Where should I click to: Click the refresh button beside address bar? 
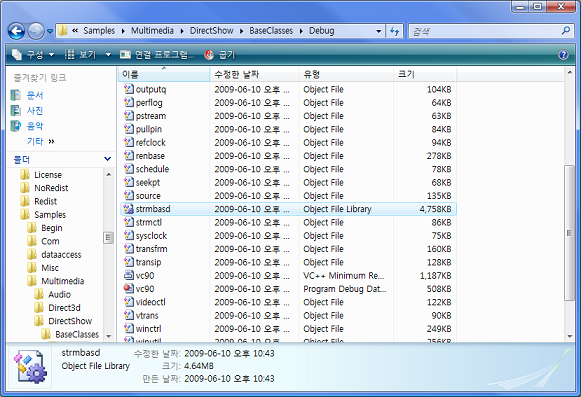click(395, 31)
